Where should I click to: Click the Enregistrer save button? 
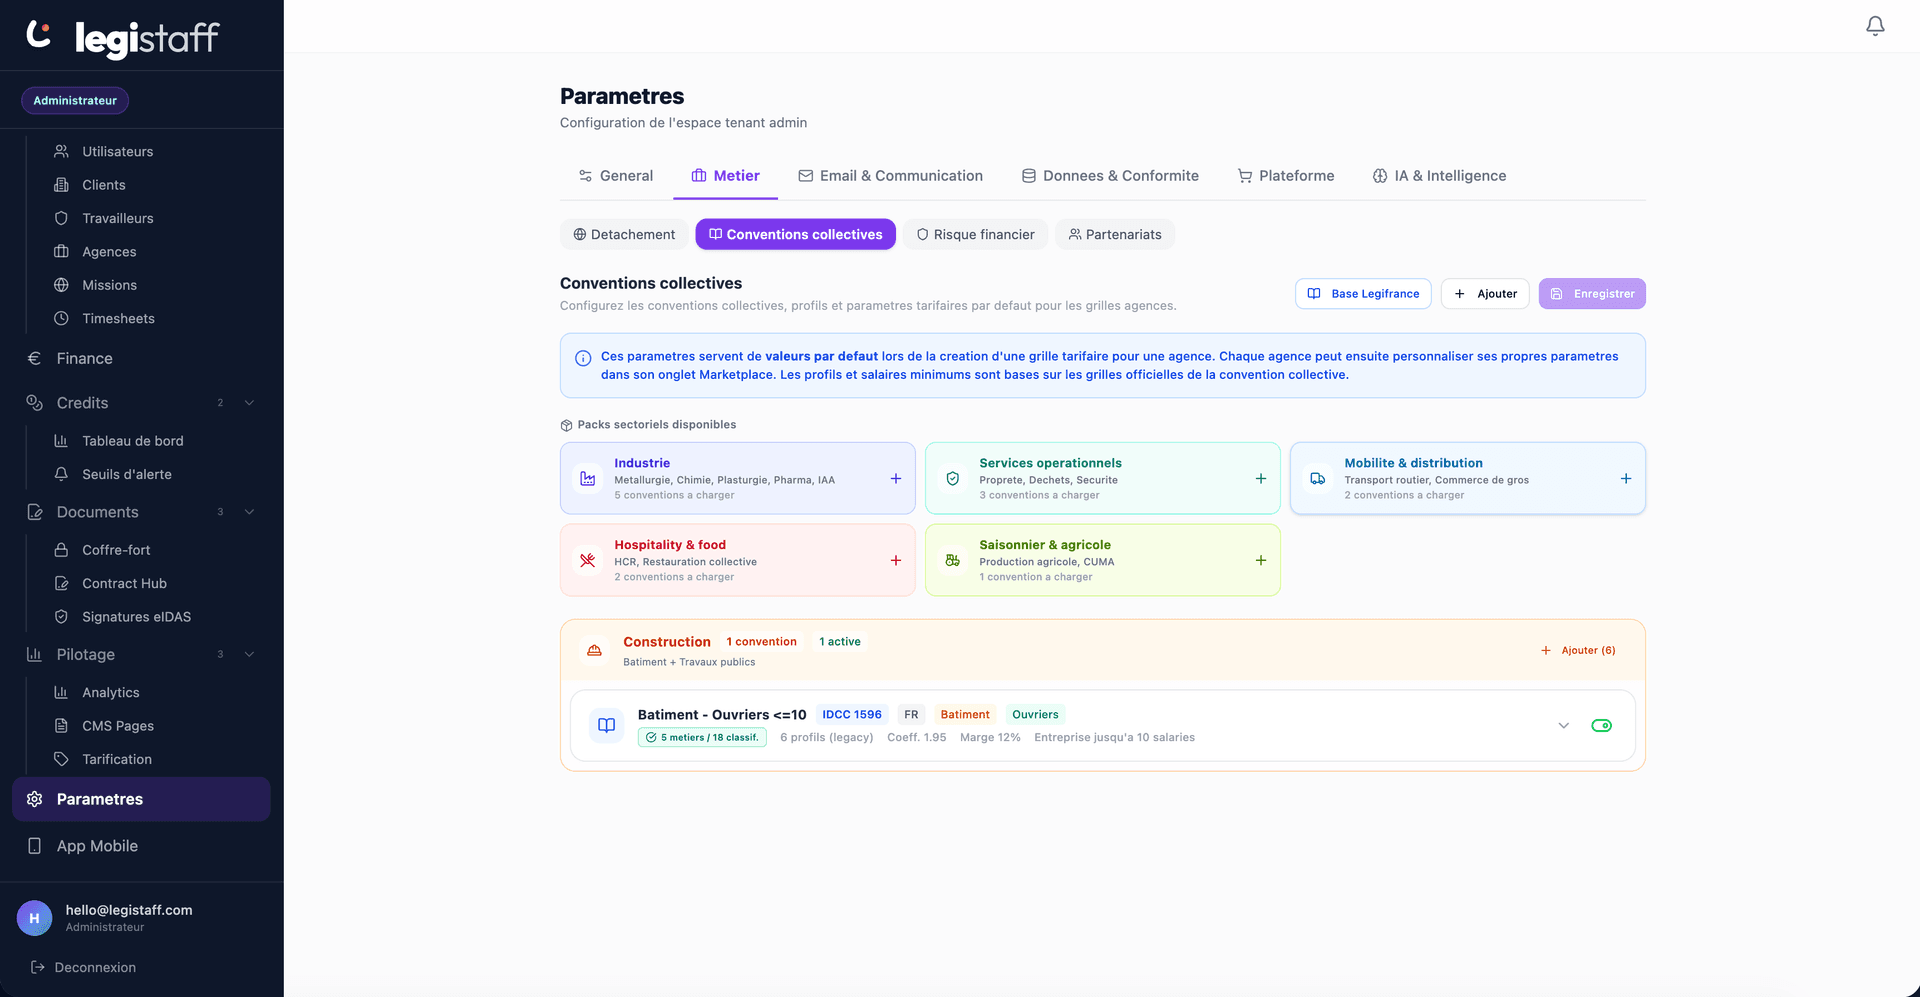(1592, 294)
